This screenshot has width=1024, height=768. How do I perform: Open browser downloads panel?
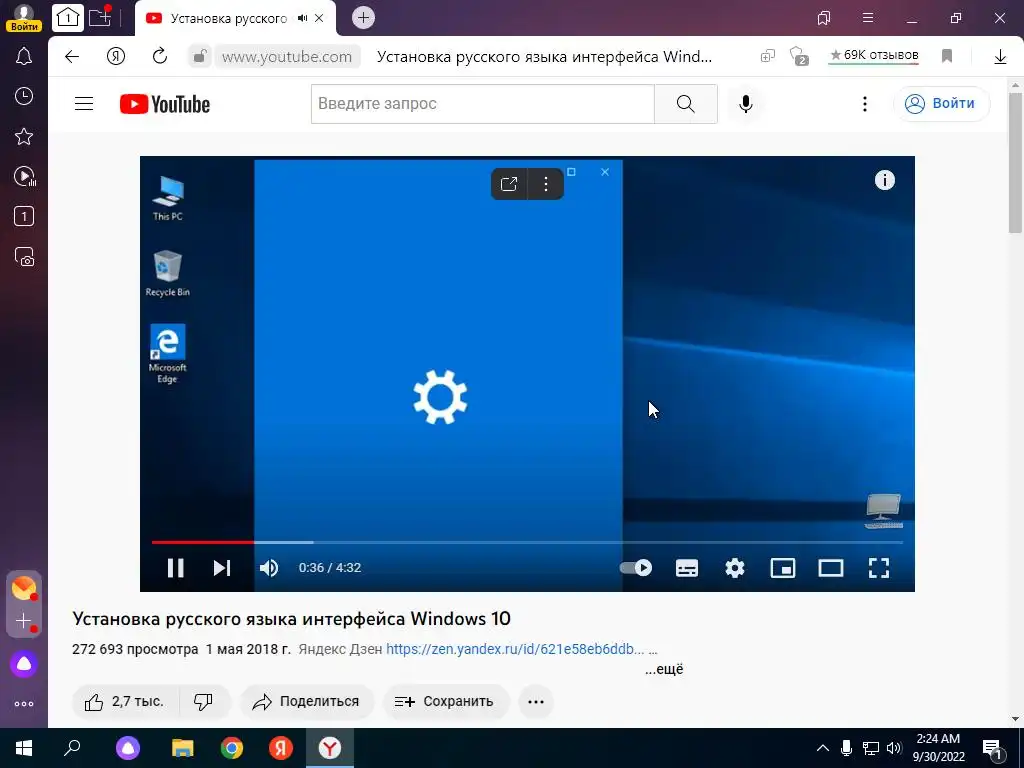click(1000, 57)
